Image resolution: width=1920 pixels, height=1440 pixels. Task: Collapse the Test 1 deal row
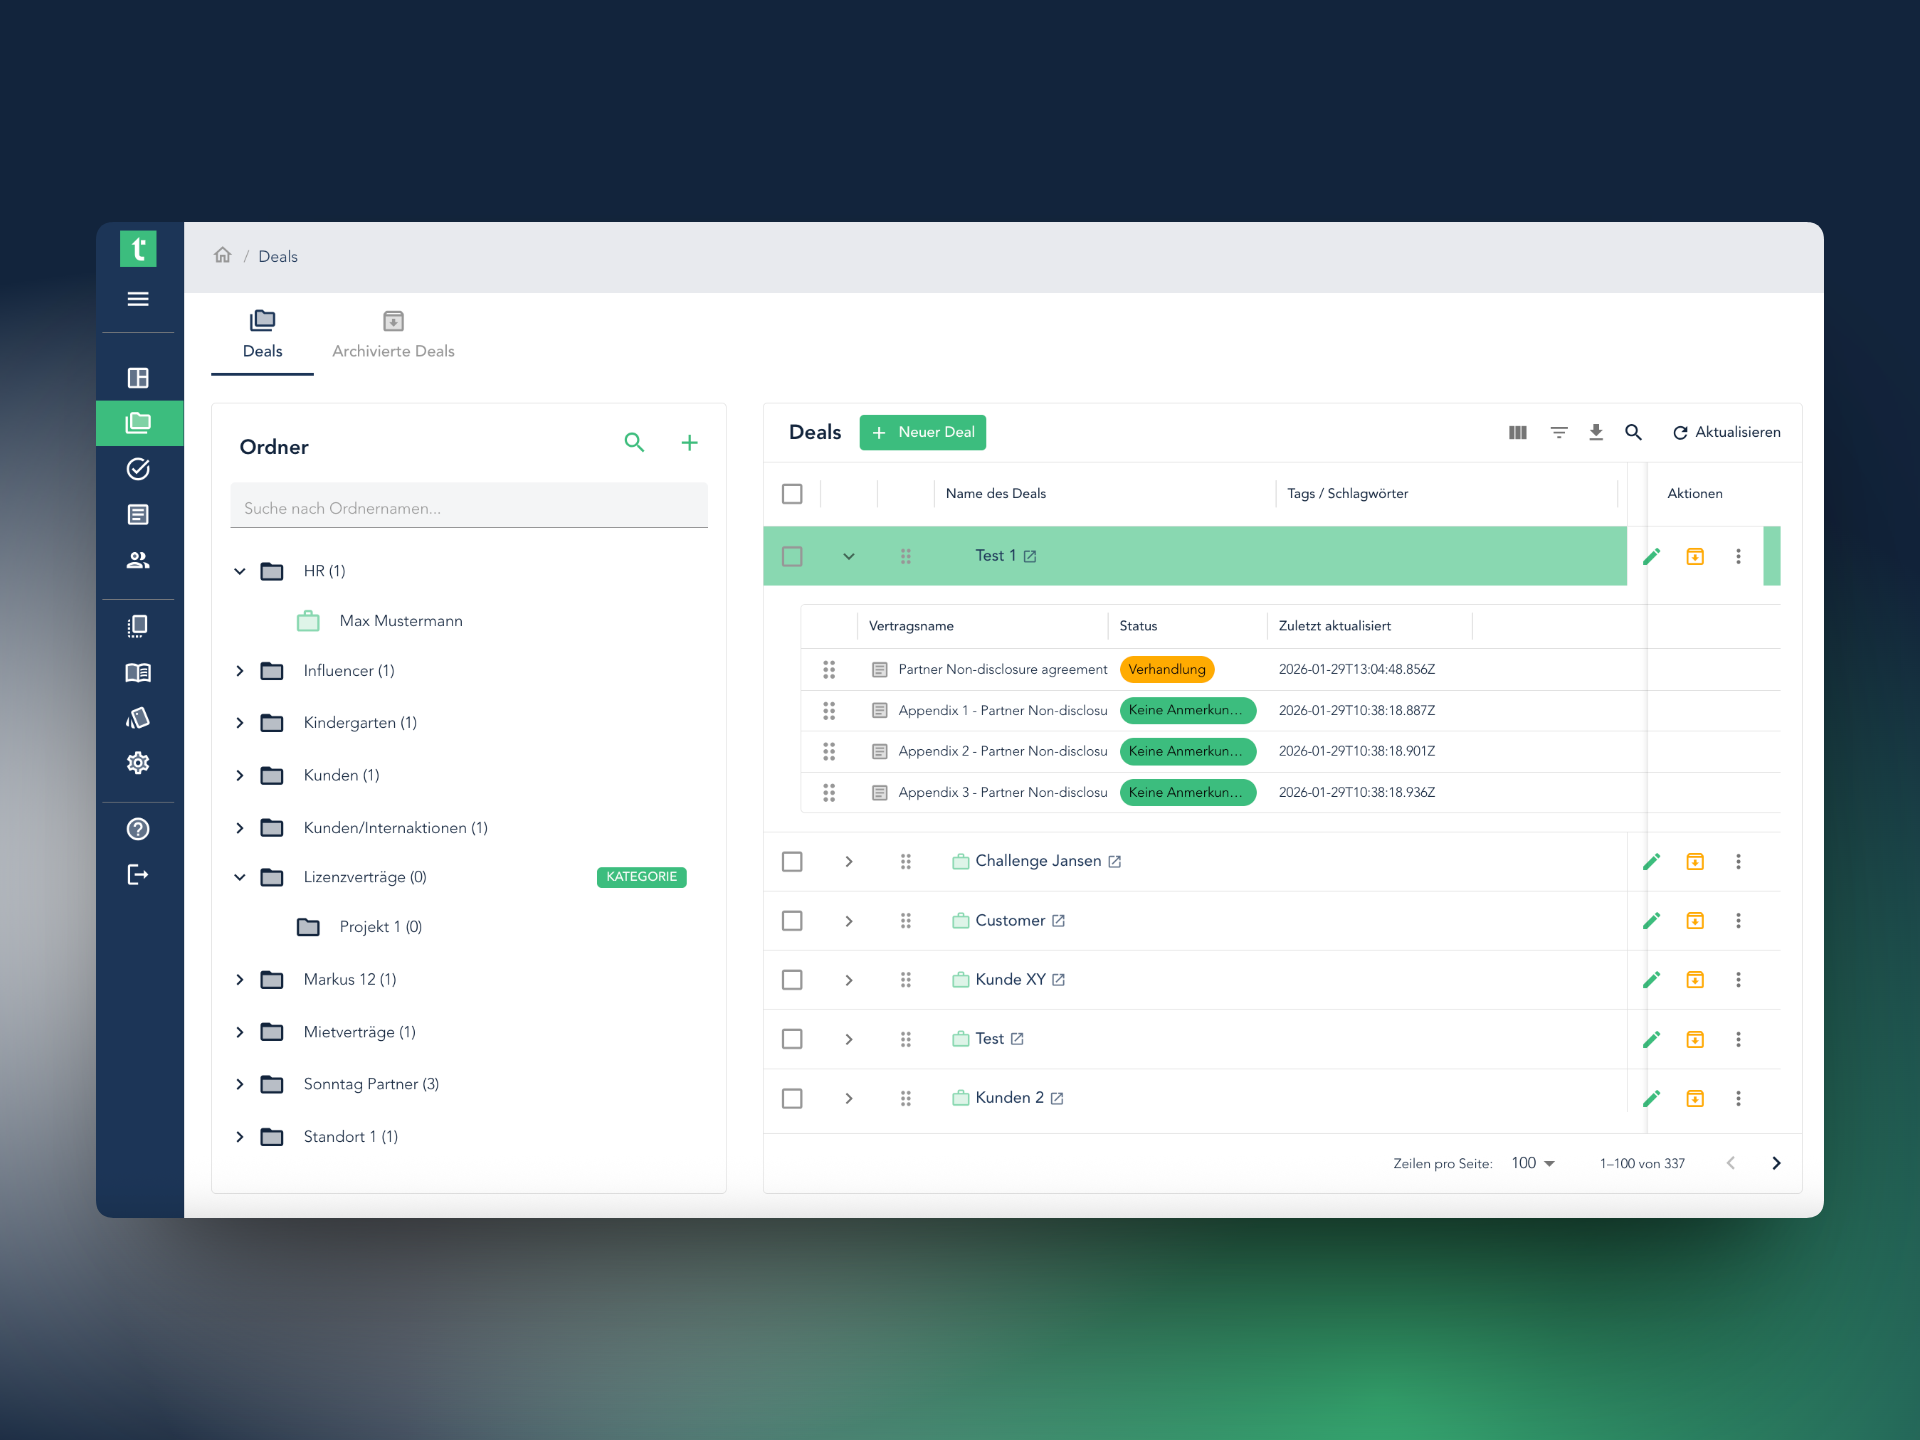click(848, 556)
